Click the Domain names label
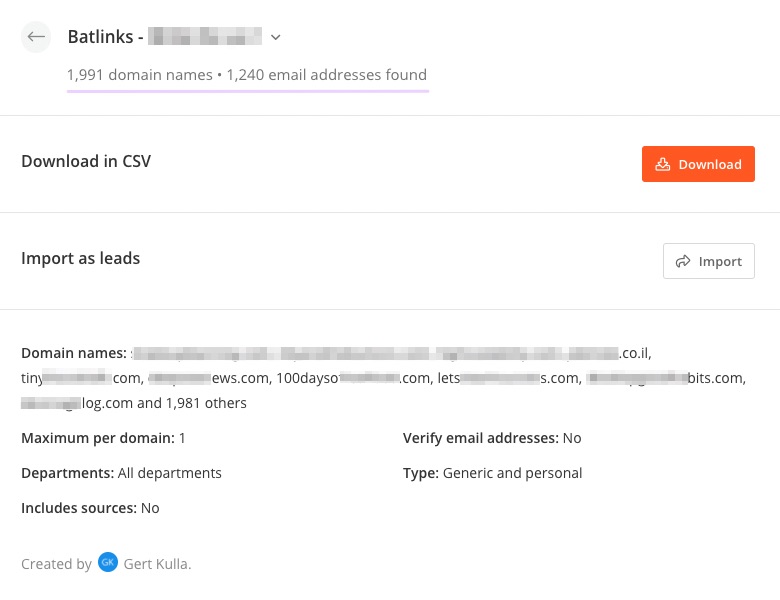This screenshot has height=600, width=780. 74,353
